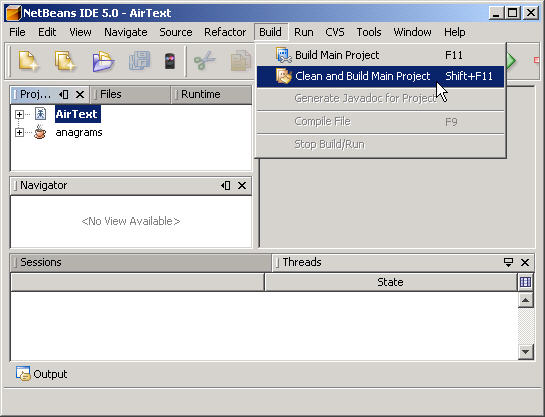This screenshot has height=417, width=545.
Task: Select the anagrams project label
Action: coord(79,132)
